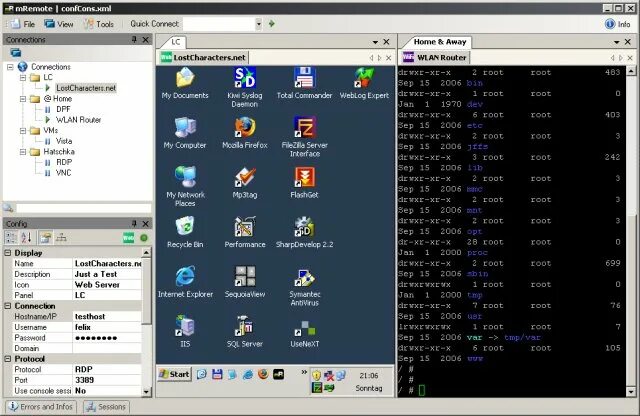Collapse the Display property section
640x416 pixels.
(x=8, y=253)
